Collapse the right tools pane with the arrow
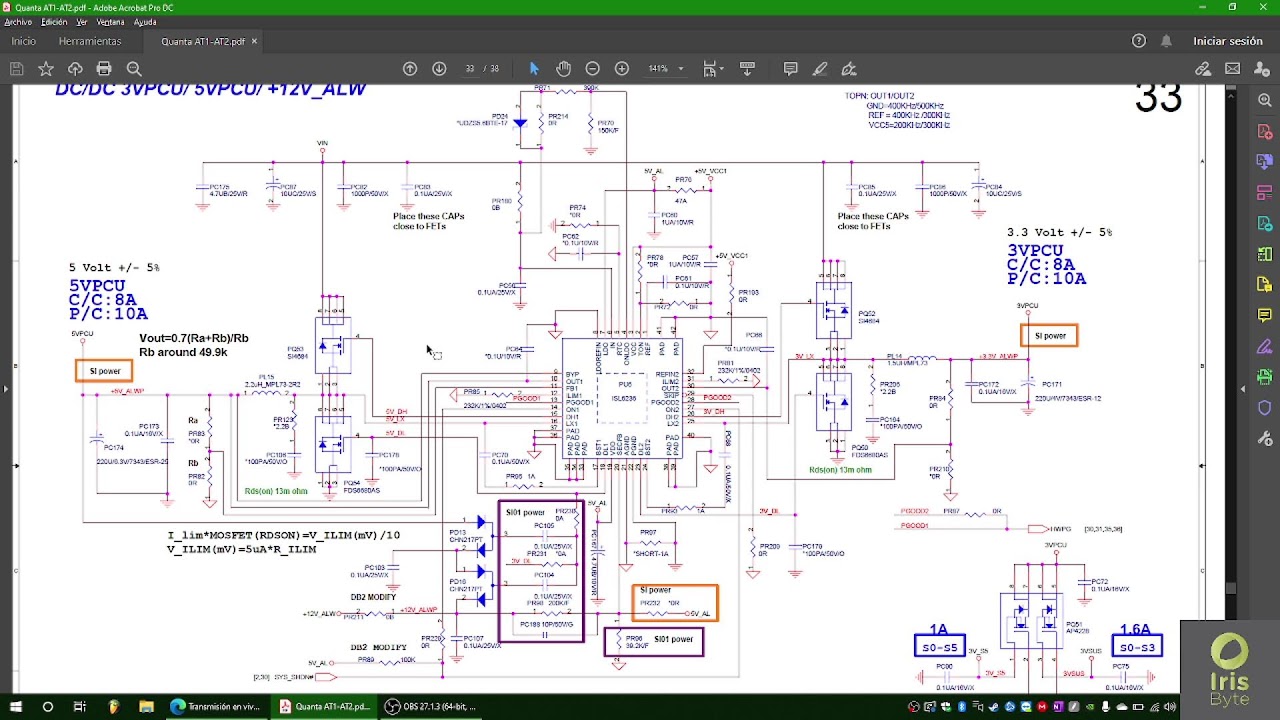Screen dimensions: 1280x720 [x=1243, y=388]
